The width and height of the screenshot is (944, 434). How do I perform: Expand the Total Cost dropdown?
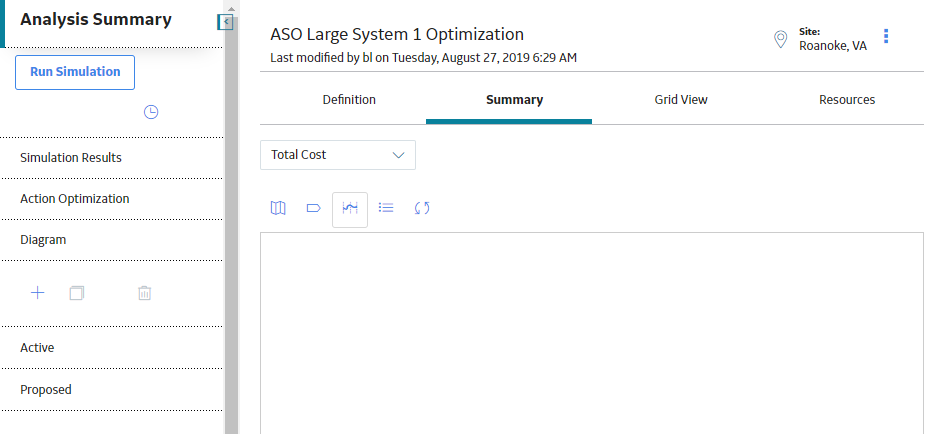pos(338,155)
